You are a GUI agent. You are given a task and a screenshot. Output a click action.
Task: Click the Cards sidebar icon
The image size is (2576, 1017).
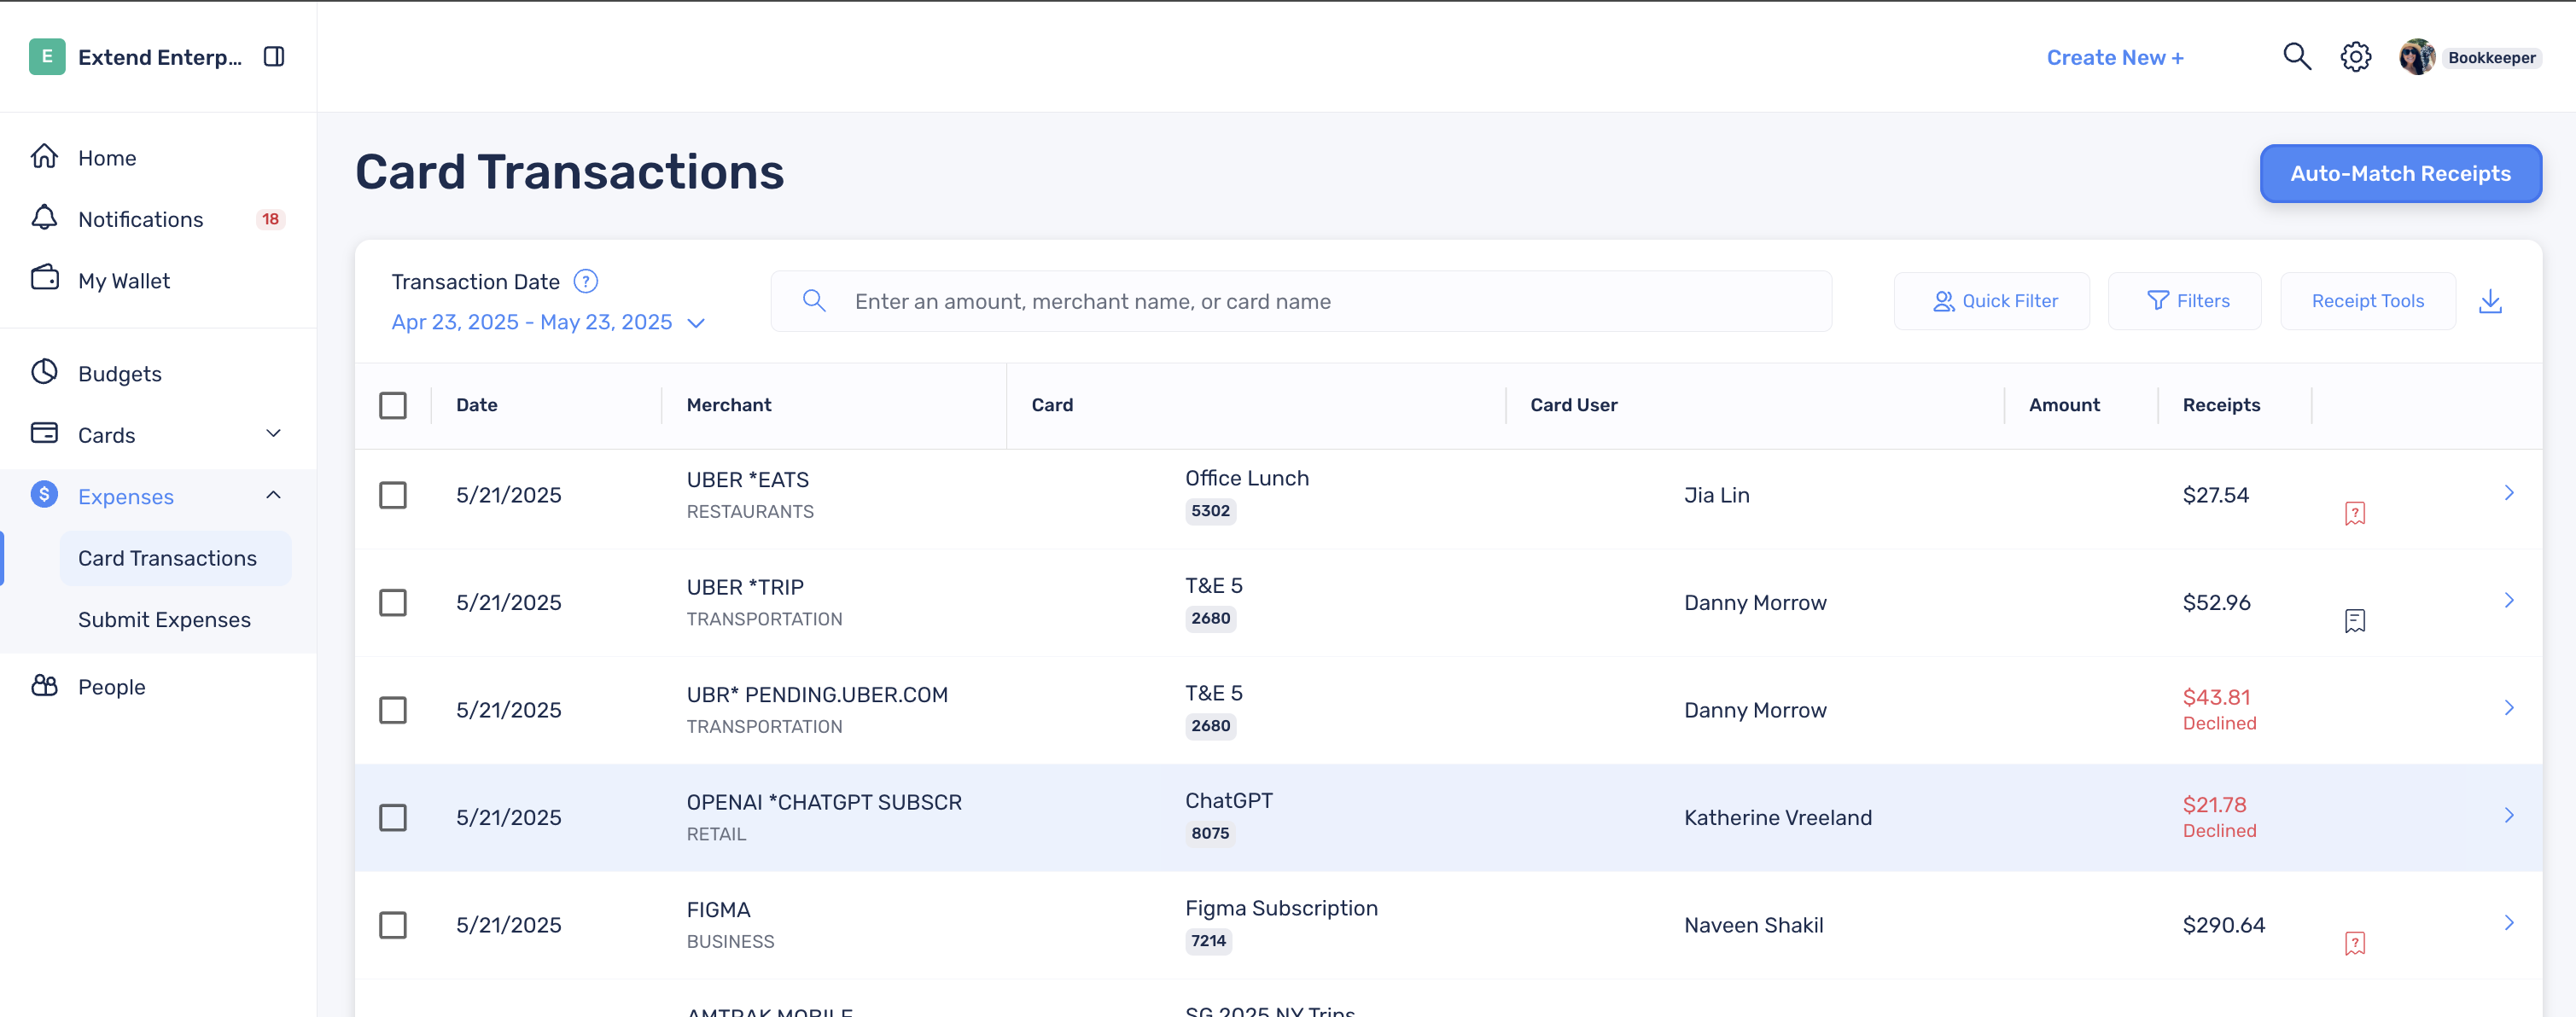(44, 433)
